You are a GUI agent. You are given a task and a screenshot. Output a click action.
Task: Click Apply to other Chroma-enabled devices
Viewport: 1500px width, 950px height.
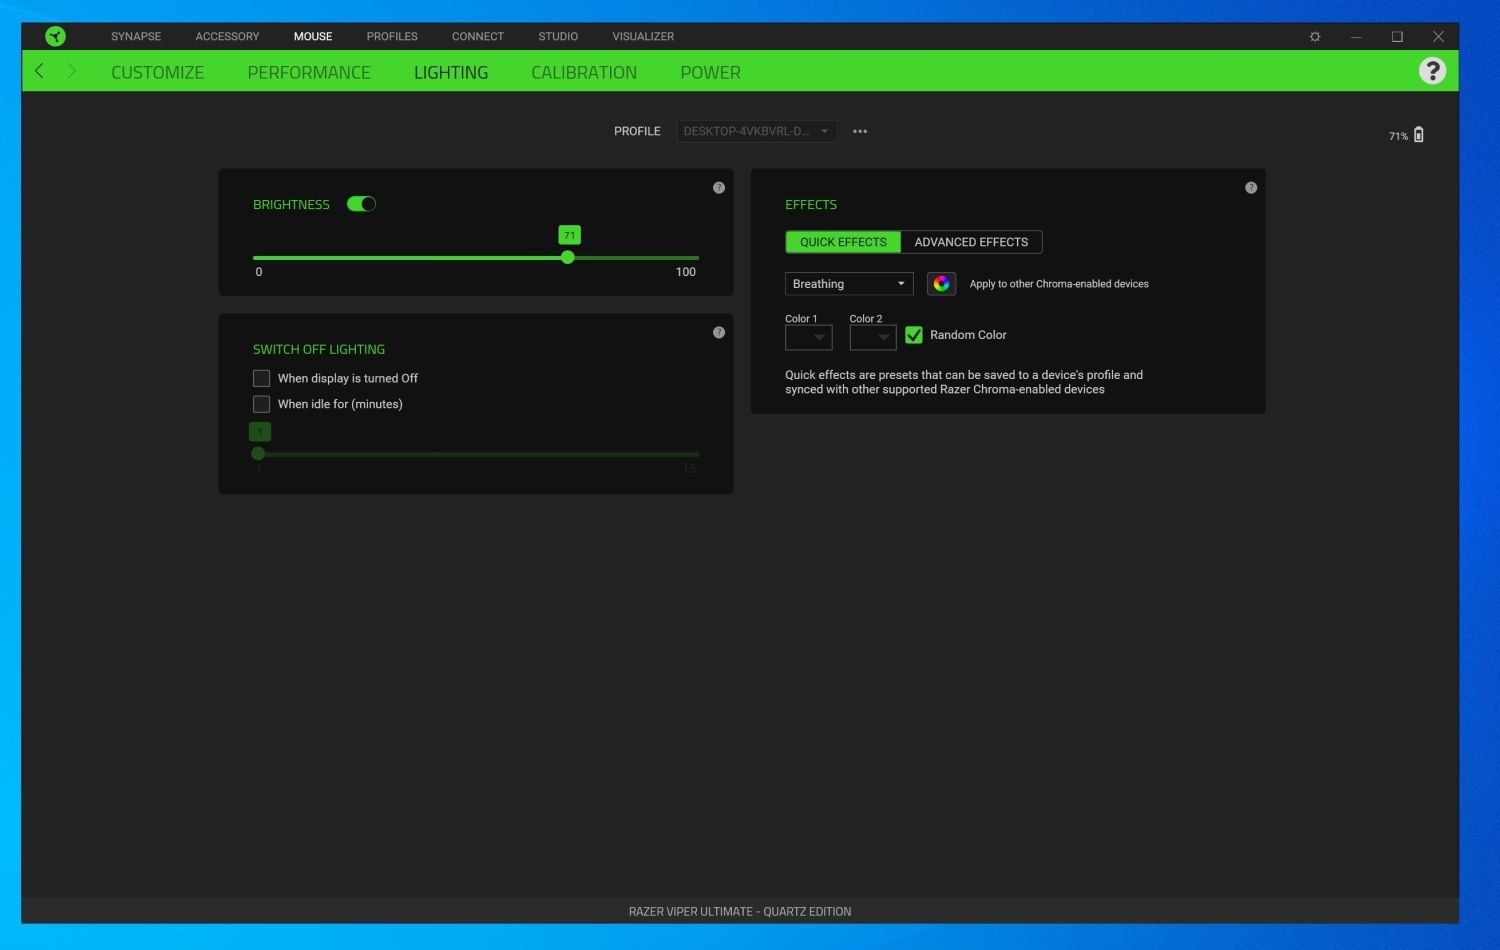tap(1059, 284)
